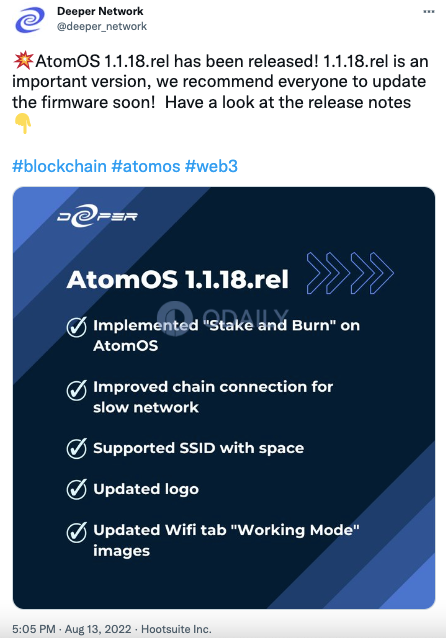
Task: Click the Deeper logo in the image
Action: (97, 216)
